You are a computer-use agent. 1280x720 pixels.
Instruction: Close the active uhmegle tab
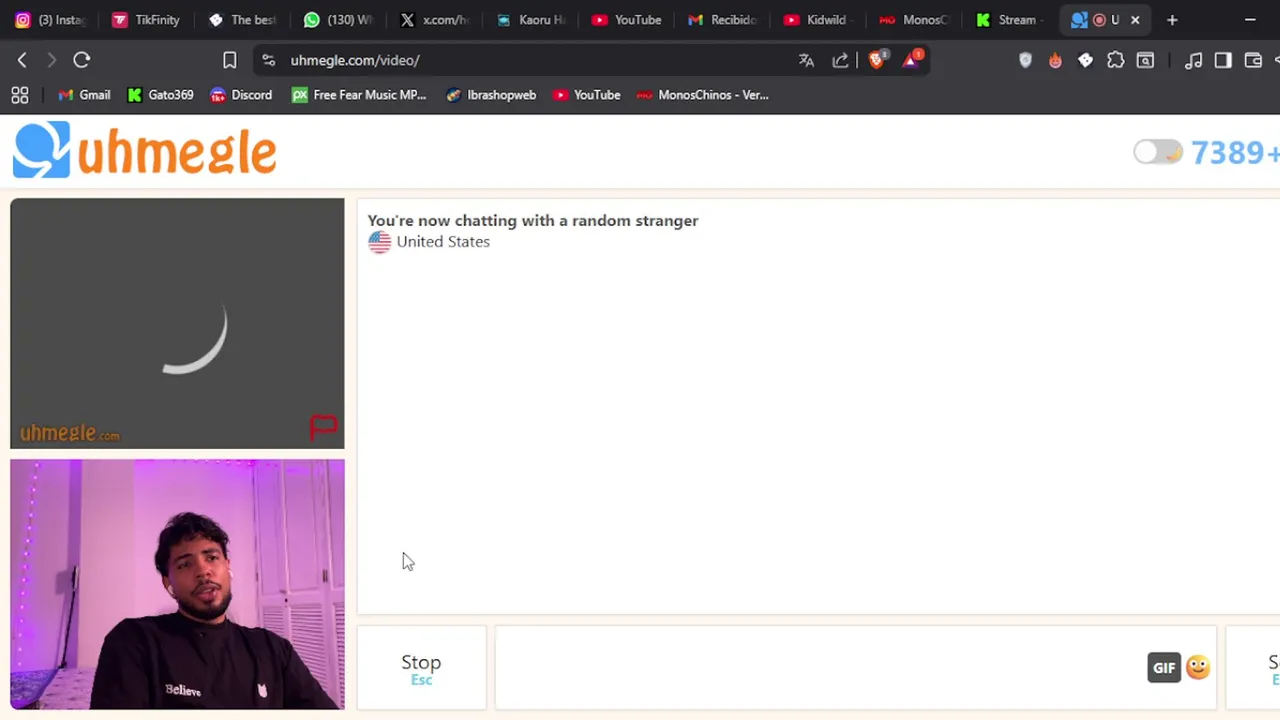click(x=1135, y=20)
